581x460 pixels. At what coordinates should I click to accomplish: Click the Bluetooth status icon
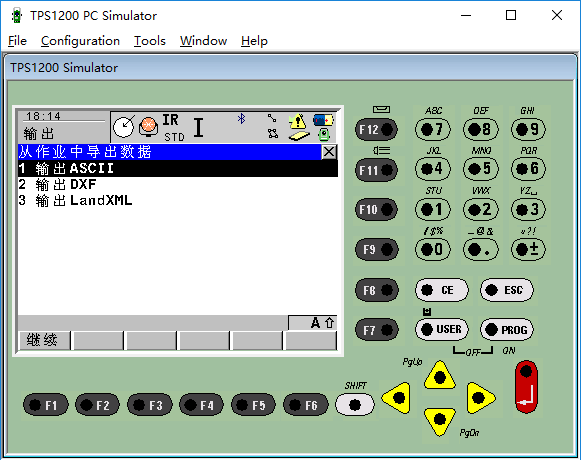pos(242,119)
